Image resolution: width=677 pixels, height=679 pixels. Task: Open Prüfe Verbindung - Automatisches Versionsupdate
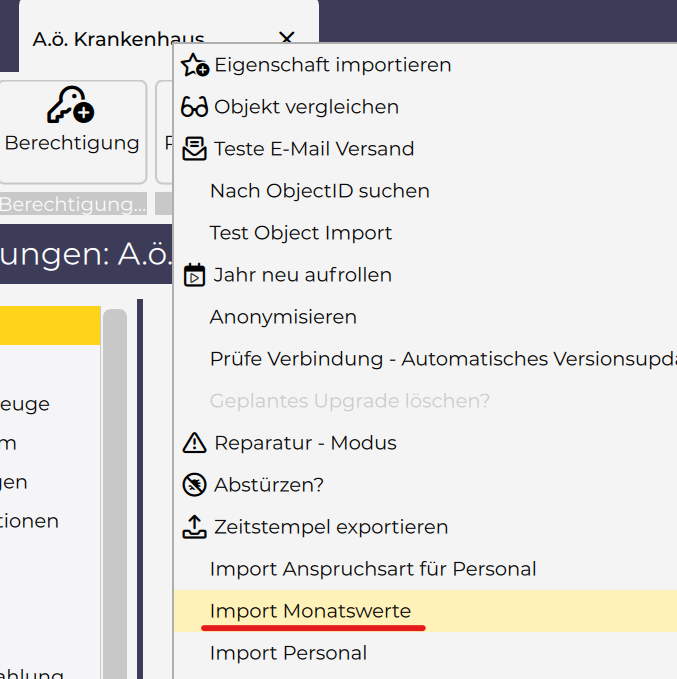pyautogui.click(x=440, y=359)
